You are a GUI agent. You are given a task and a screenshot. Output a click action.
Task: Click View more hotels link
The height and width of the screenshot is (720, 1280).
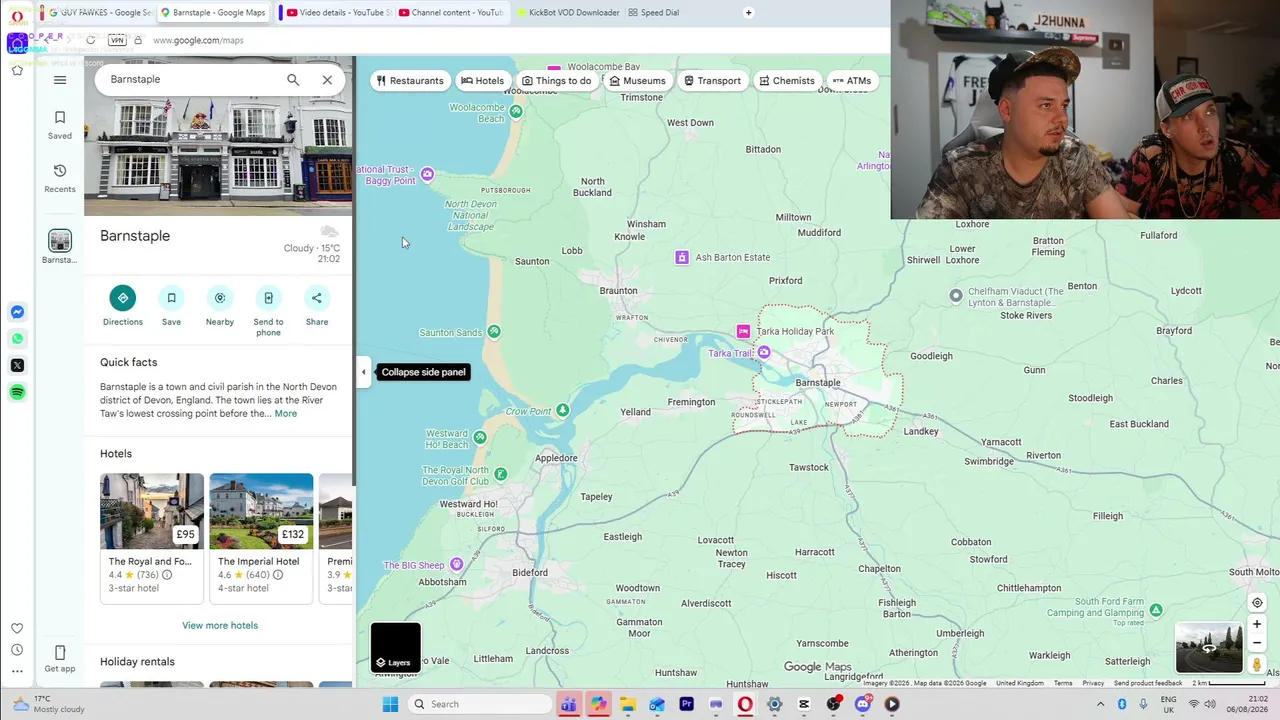[220, 626]
